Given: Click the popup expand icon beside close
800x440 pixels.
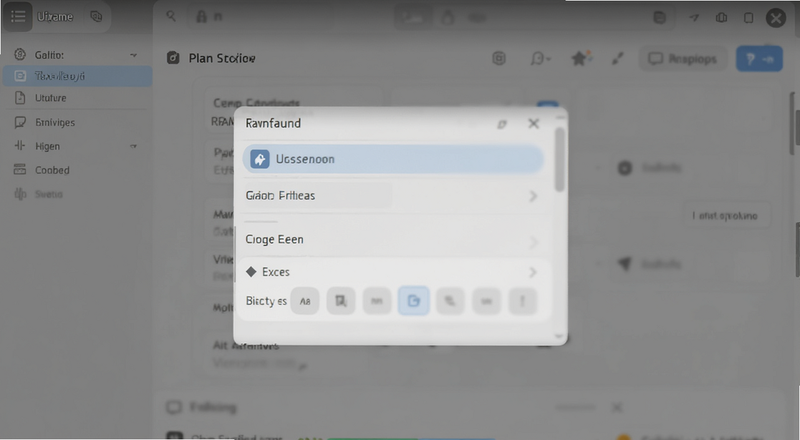Looking at the screenshot, I should 502,124.
